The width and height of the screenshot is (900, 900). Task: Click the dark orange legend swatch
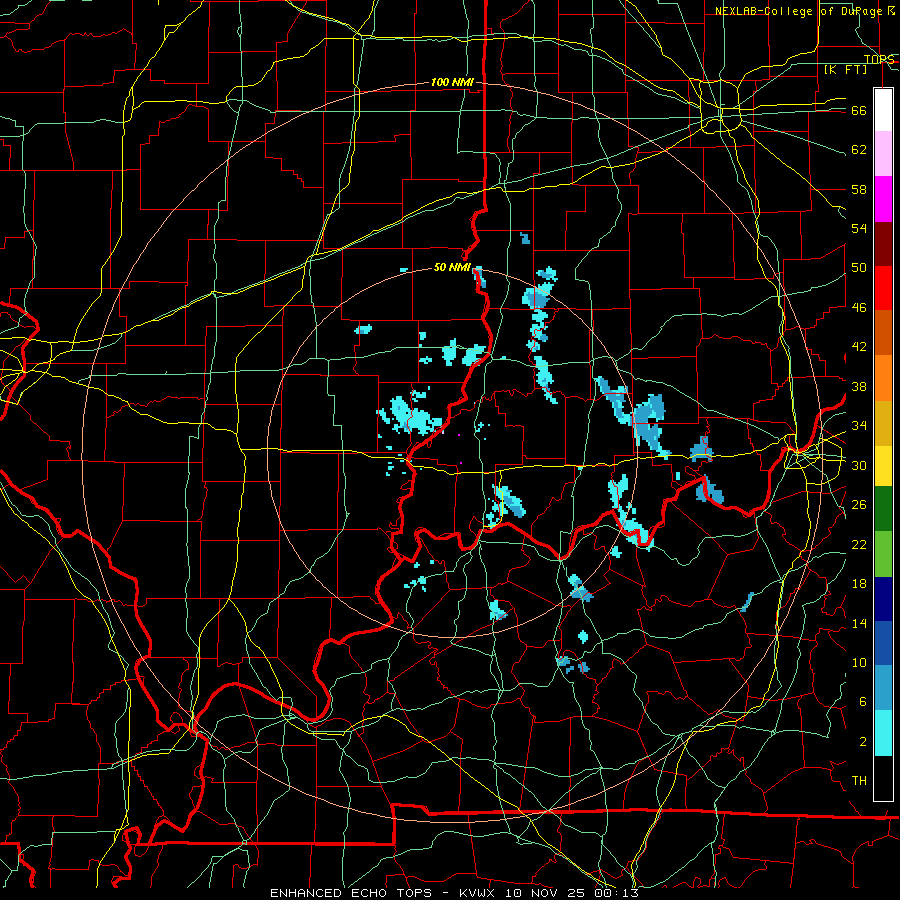(x=883, y=332)
